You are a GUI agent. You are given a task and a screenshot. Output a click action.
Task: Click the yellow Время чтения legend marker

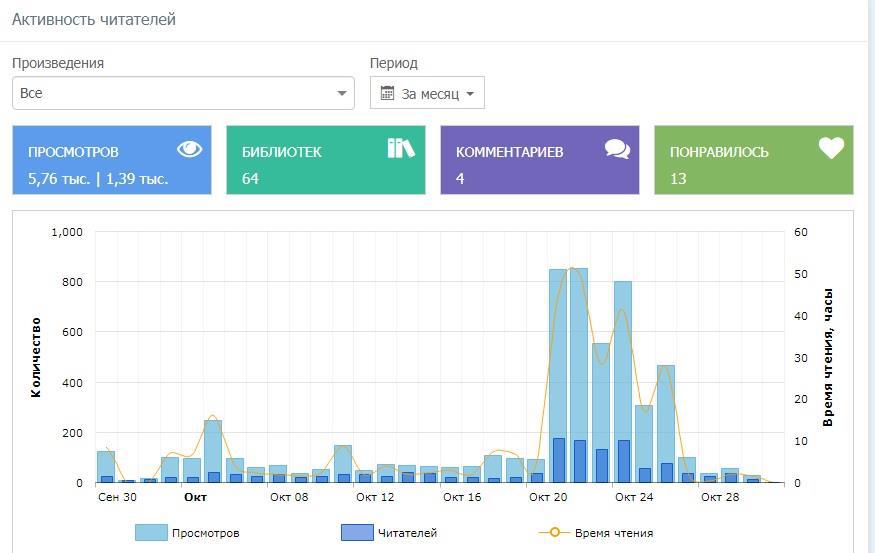554,533
